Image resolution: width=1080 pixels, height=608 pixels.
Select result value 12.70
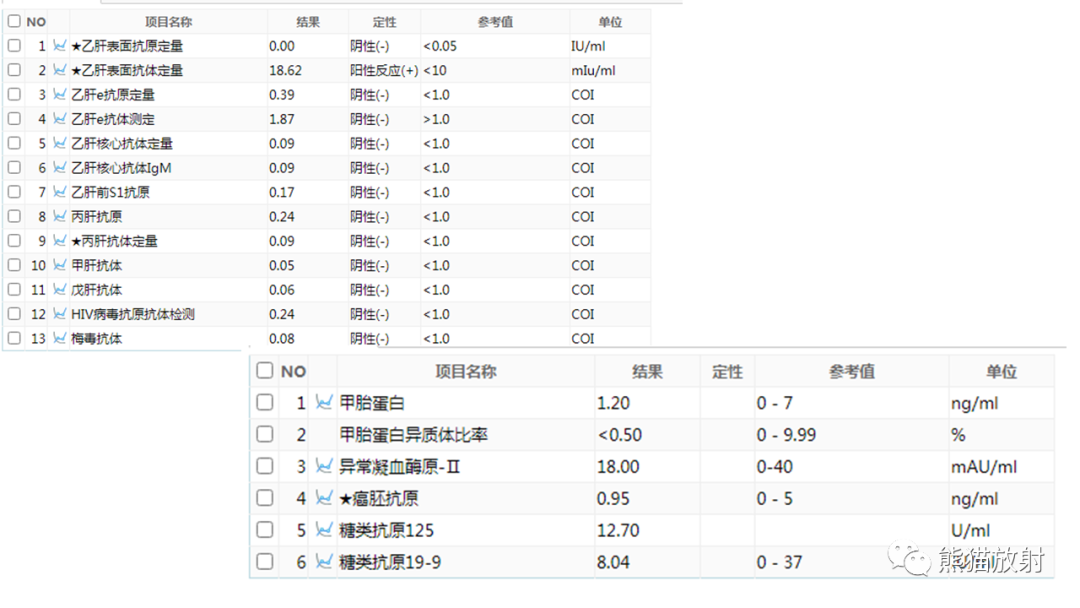point(618,530)
